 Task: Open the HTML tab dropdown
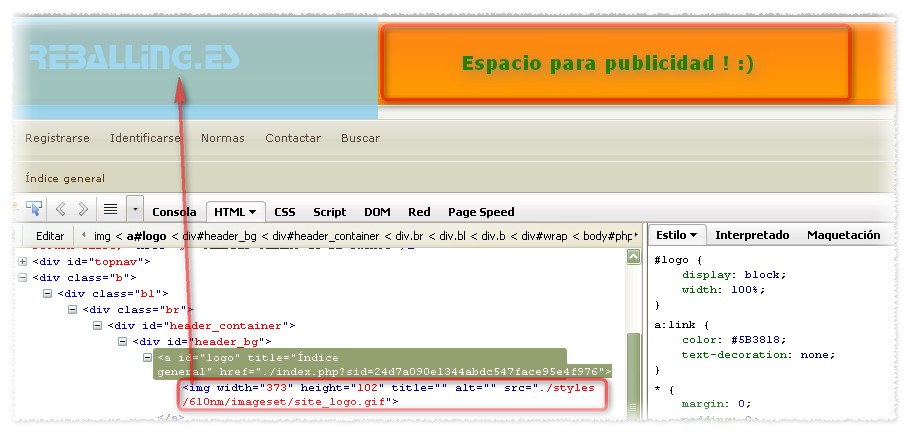(252, 212)
